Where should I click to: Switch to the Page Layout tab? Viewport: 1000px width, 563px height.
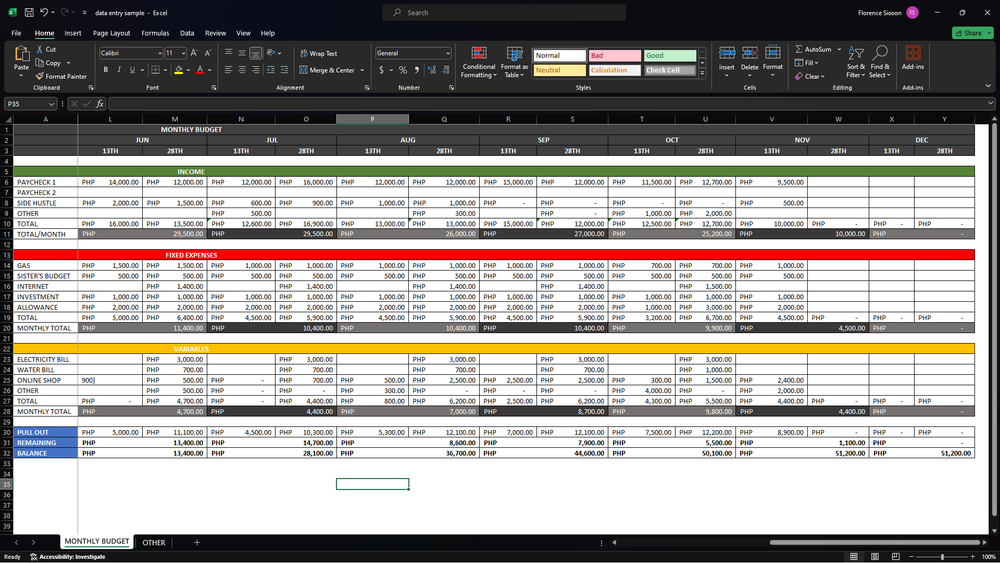point(112,33)
